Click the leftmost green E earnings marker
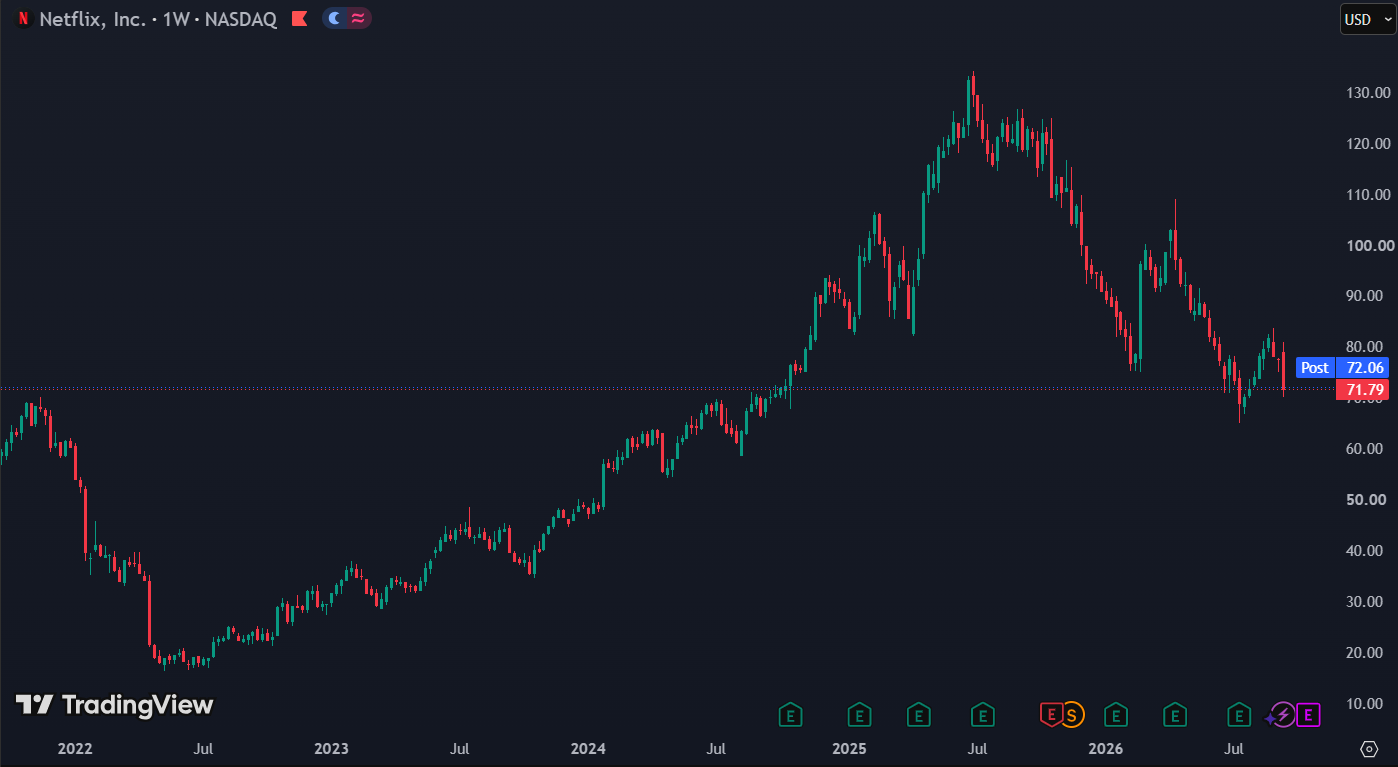Screen dimensions: 1398x767 pos(791,714)
